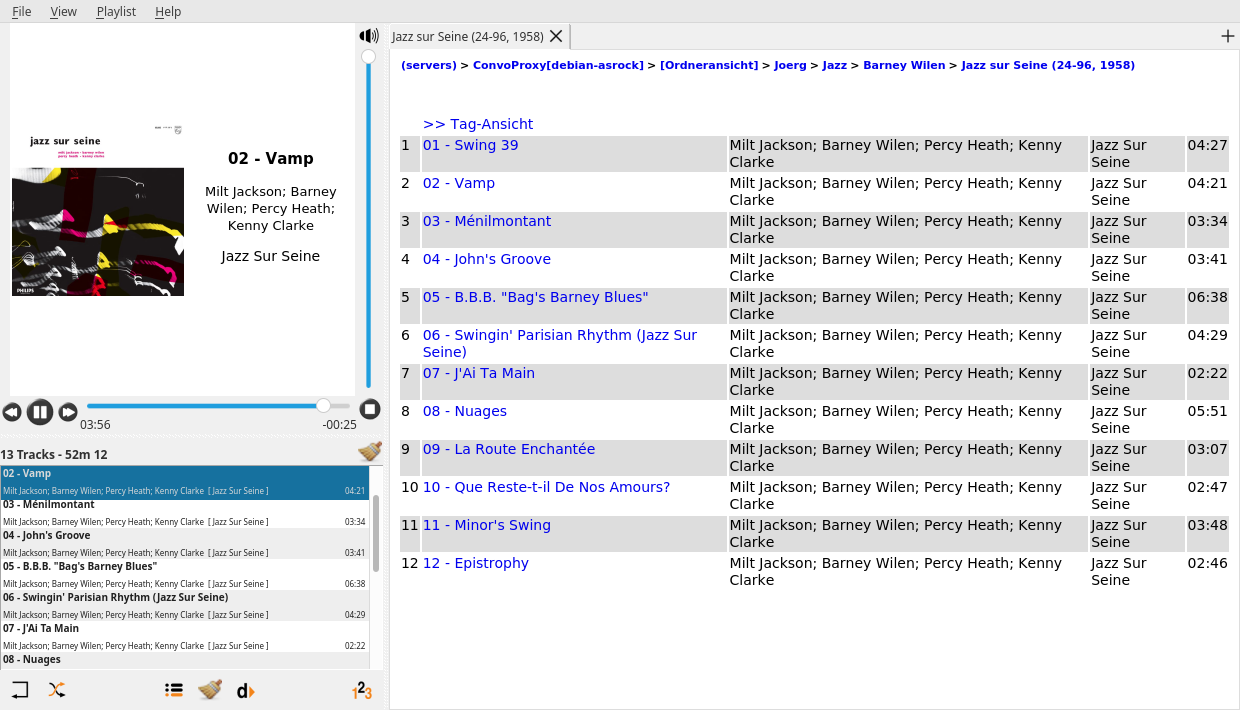Toggle shuffle mode in bottom toolbar
This screenshot has height=710, width=1240.
click(57, 690)
